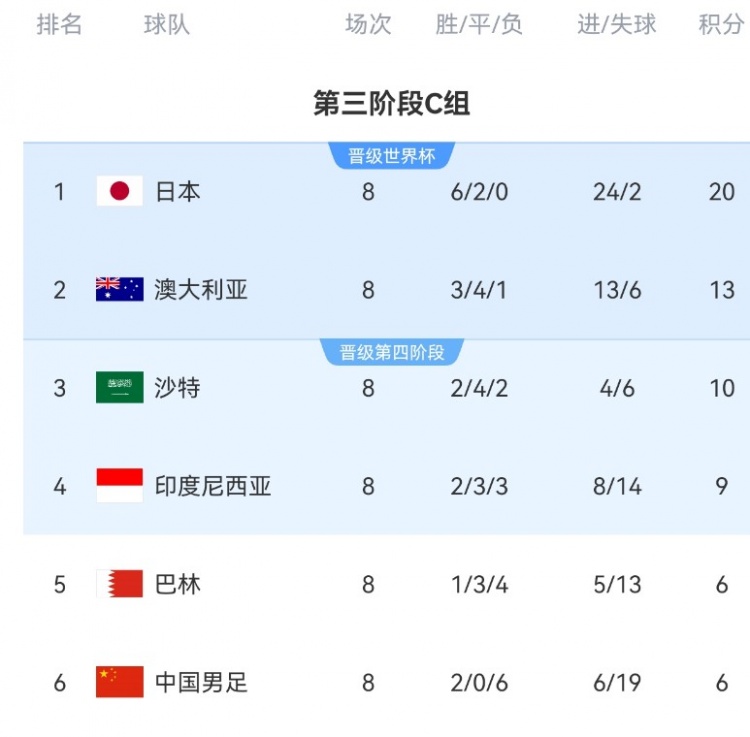Click the Indonesia flag icon
750x737 pixels.
pos(120,485)
